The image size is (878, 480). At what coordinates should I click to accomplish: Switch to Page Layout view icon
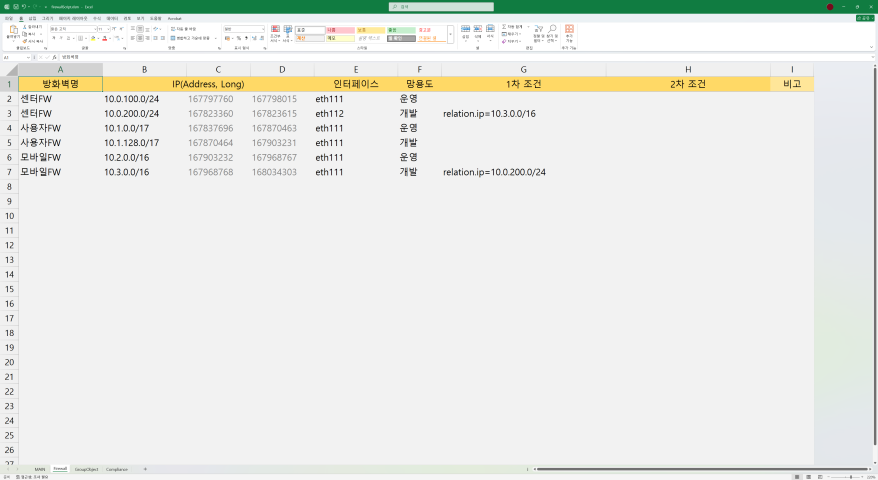coord(808,477)
